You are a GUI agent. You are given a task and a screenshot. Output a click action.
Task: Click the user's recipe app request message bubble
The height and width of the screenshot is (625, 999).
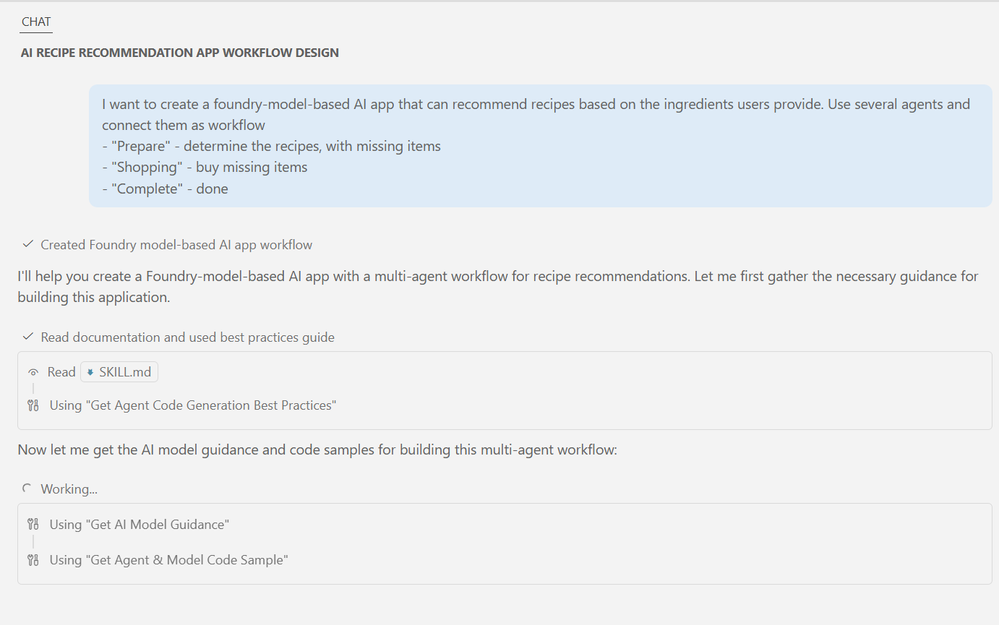click(540, 146)
